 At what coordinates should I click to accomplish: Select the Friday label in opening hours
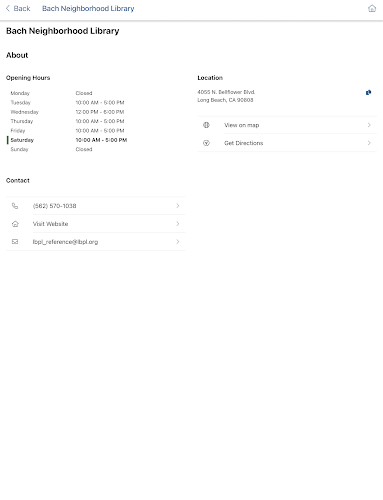[x=18, y=130]
